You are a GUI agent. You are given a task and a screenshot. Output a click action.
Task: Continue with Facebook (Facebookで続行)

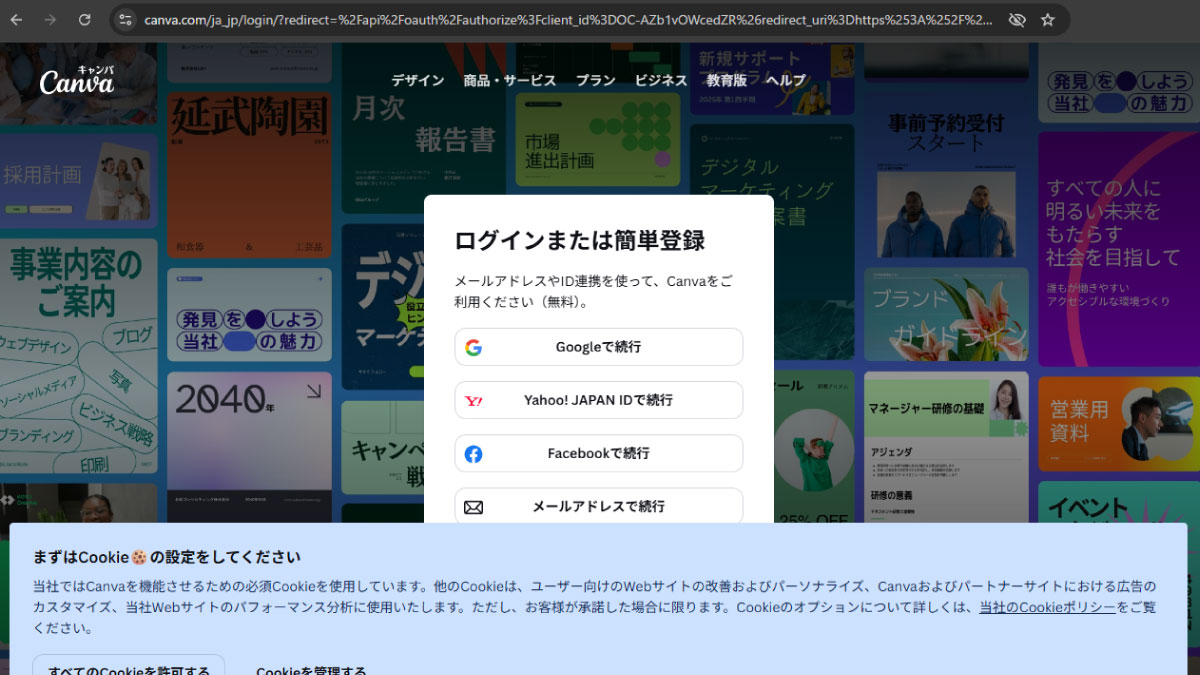(599, 453)
